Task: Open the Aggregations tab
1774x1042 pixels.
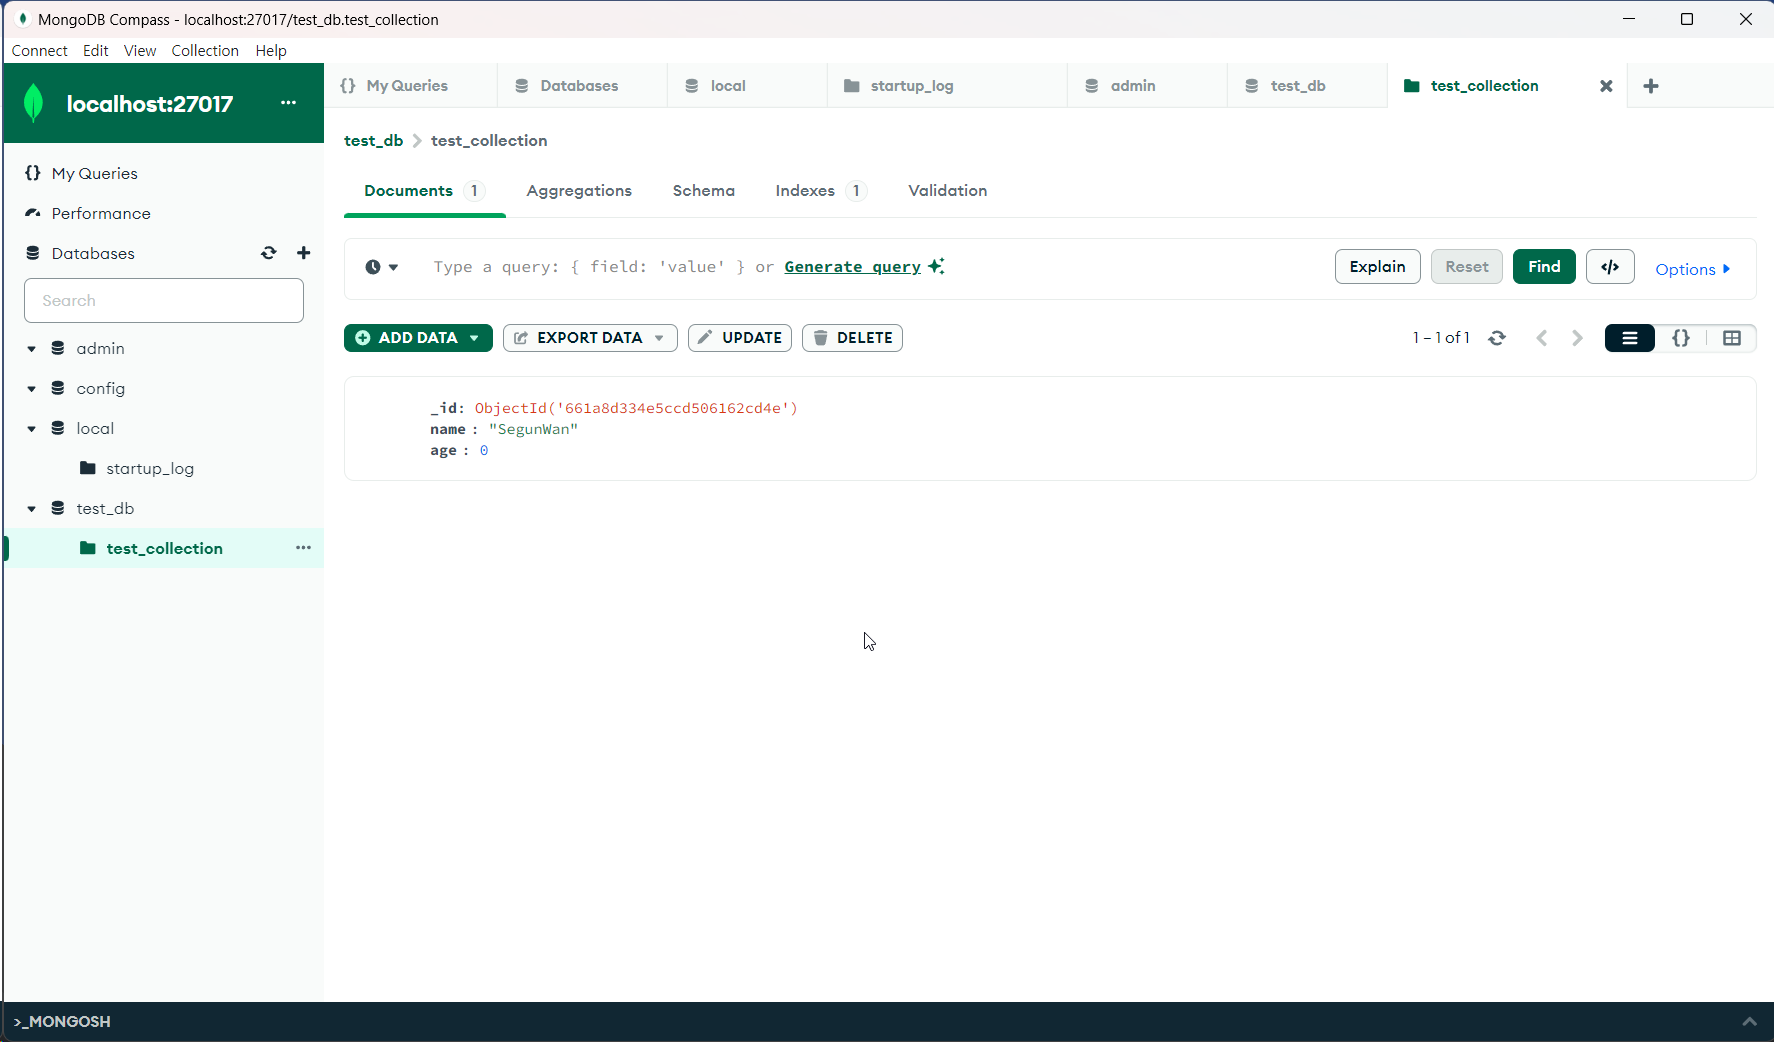Action: coord(579,191)
